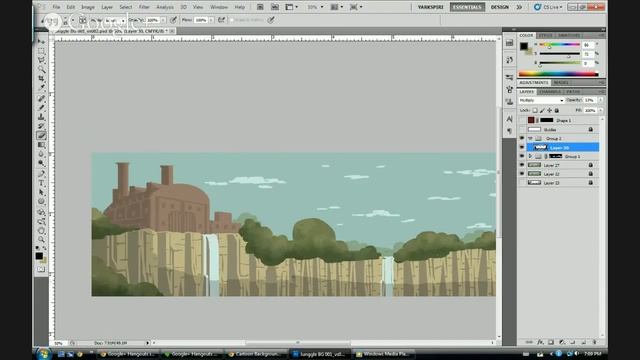This screenshot has width=640, height=360.
Task: Select the Quick Selection tool
Action: (41, 69)
